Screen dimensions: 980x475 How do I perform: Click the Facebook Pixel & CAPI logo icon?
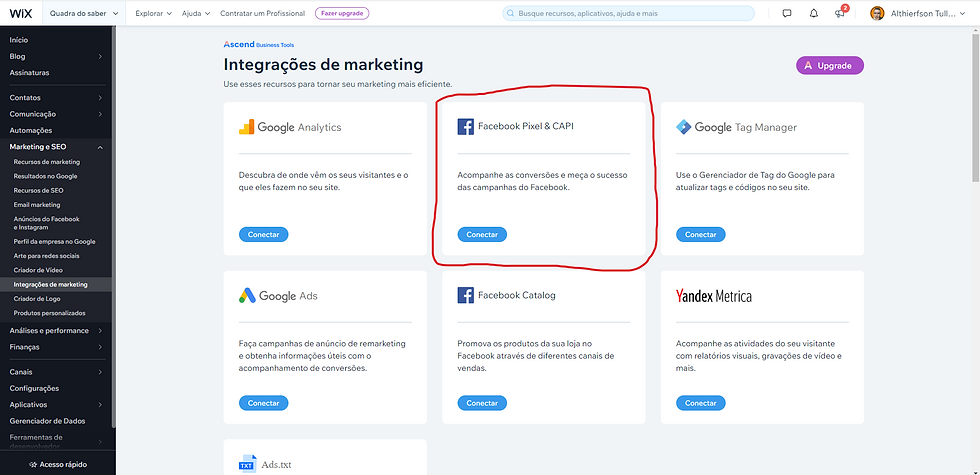coord(465,127)
